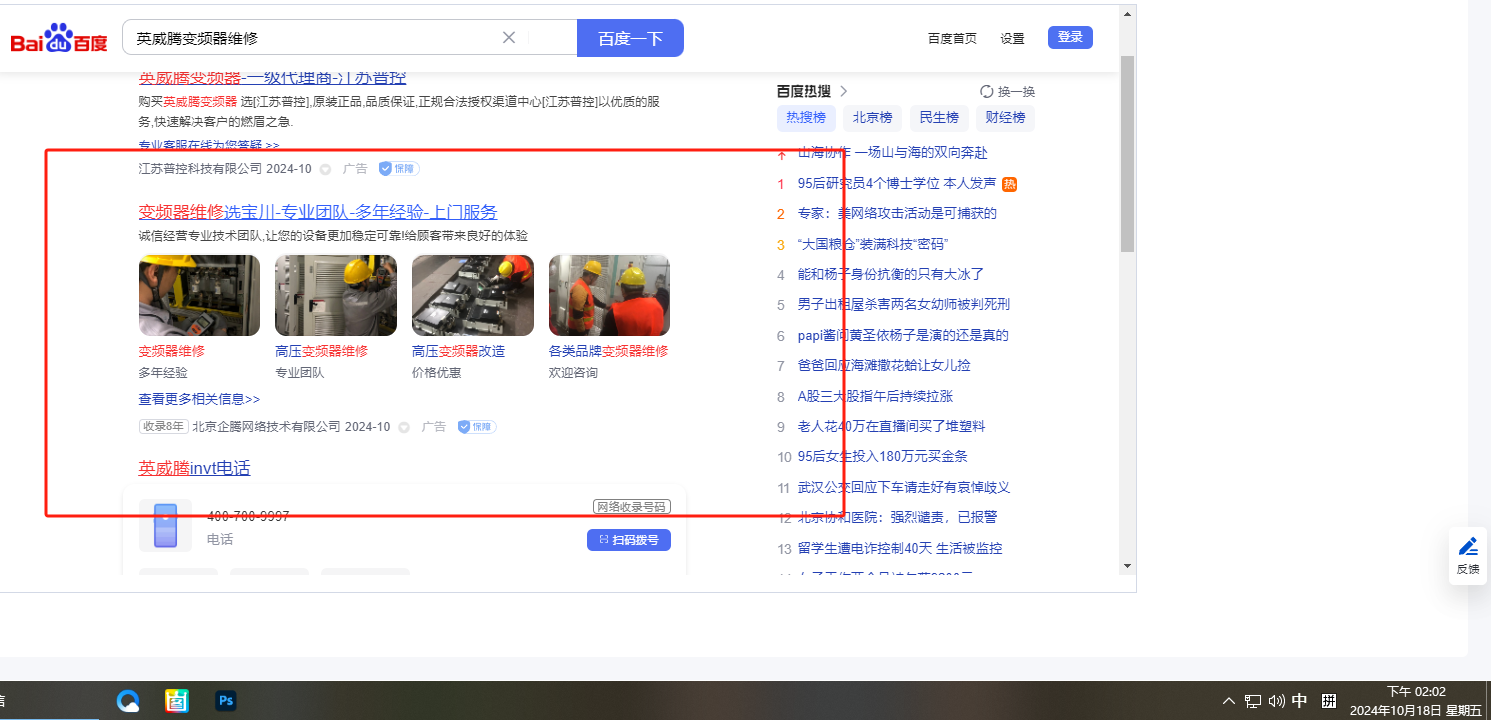Toggle the 中 input language indicator
Image resolution: width=1491 pixels, height=720 pixels.
point(1300,701)
